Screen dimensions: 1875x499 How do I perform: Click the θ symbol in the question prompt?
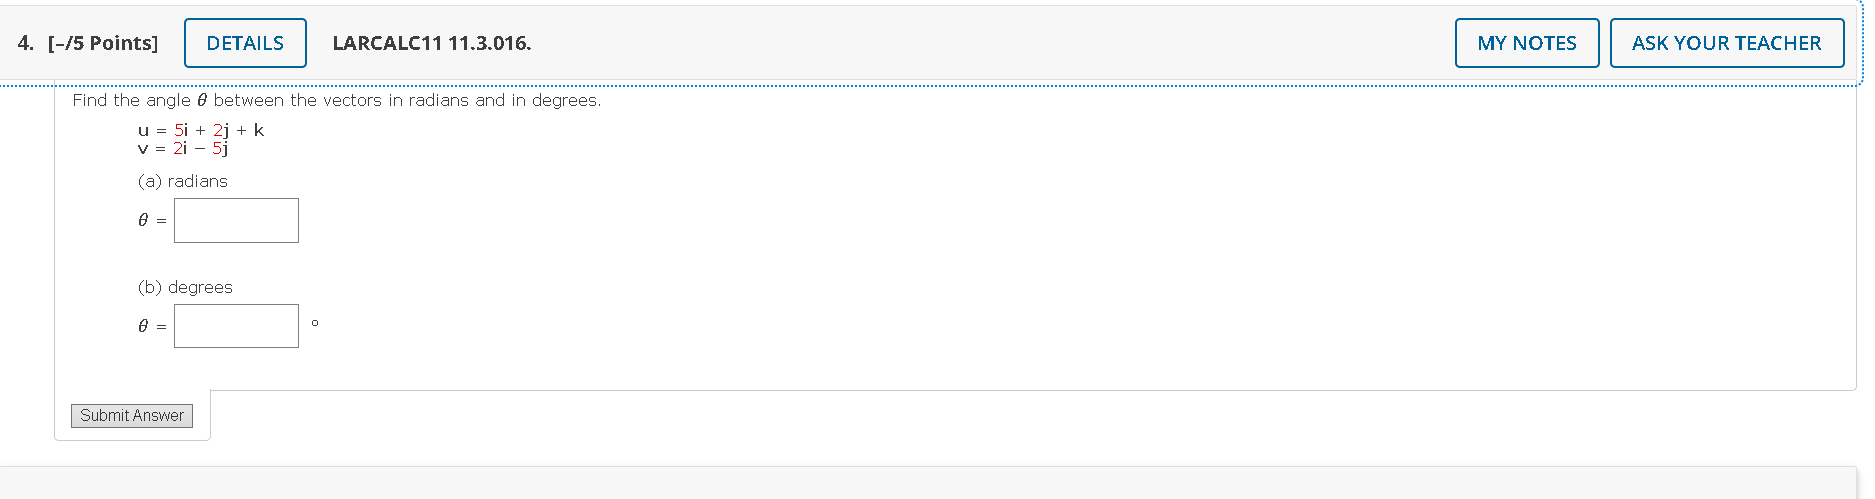pyautogui.click(x=201, y=100)
